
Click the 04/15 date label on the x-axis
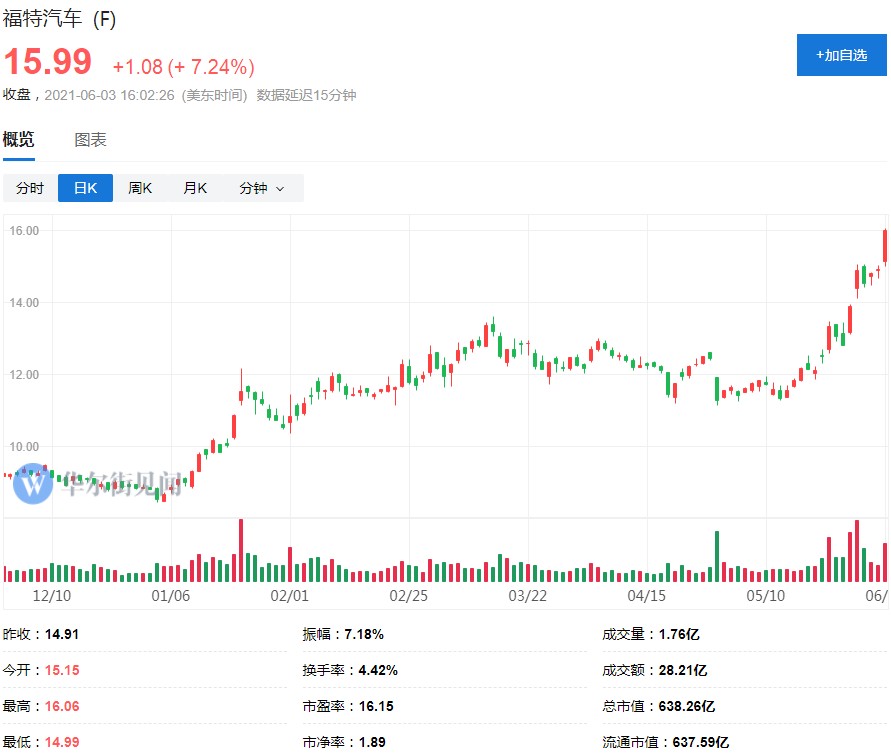click(646, 596)
